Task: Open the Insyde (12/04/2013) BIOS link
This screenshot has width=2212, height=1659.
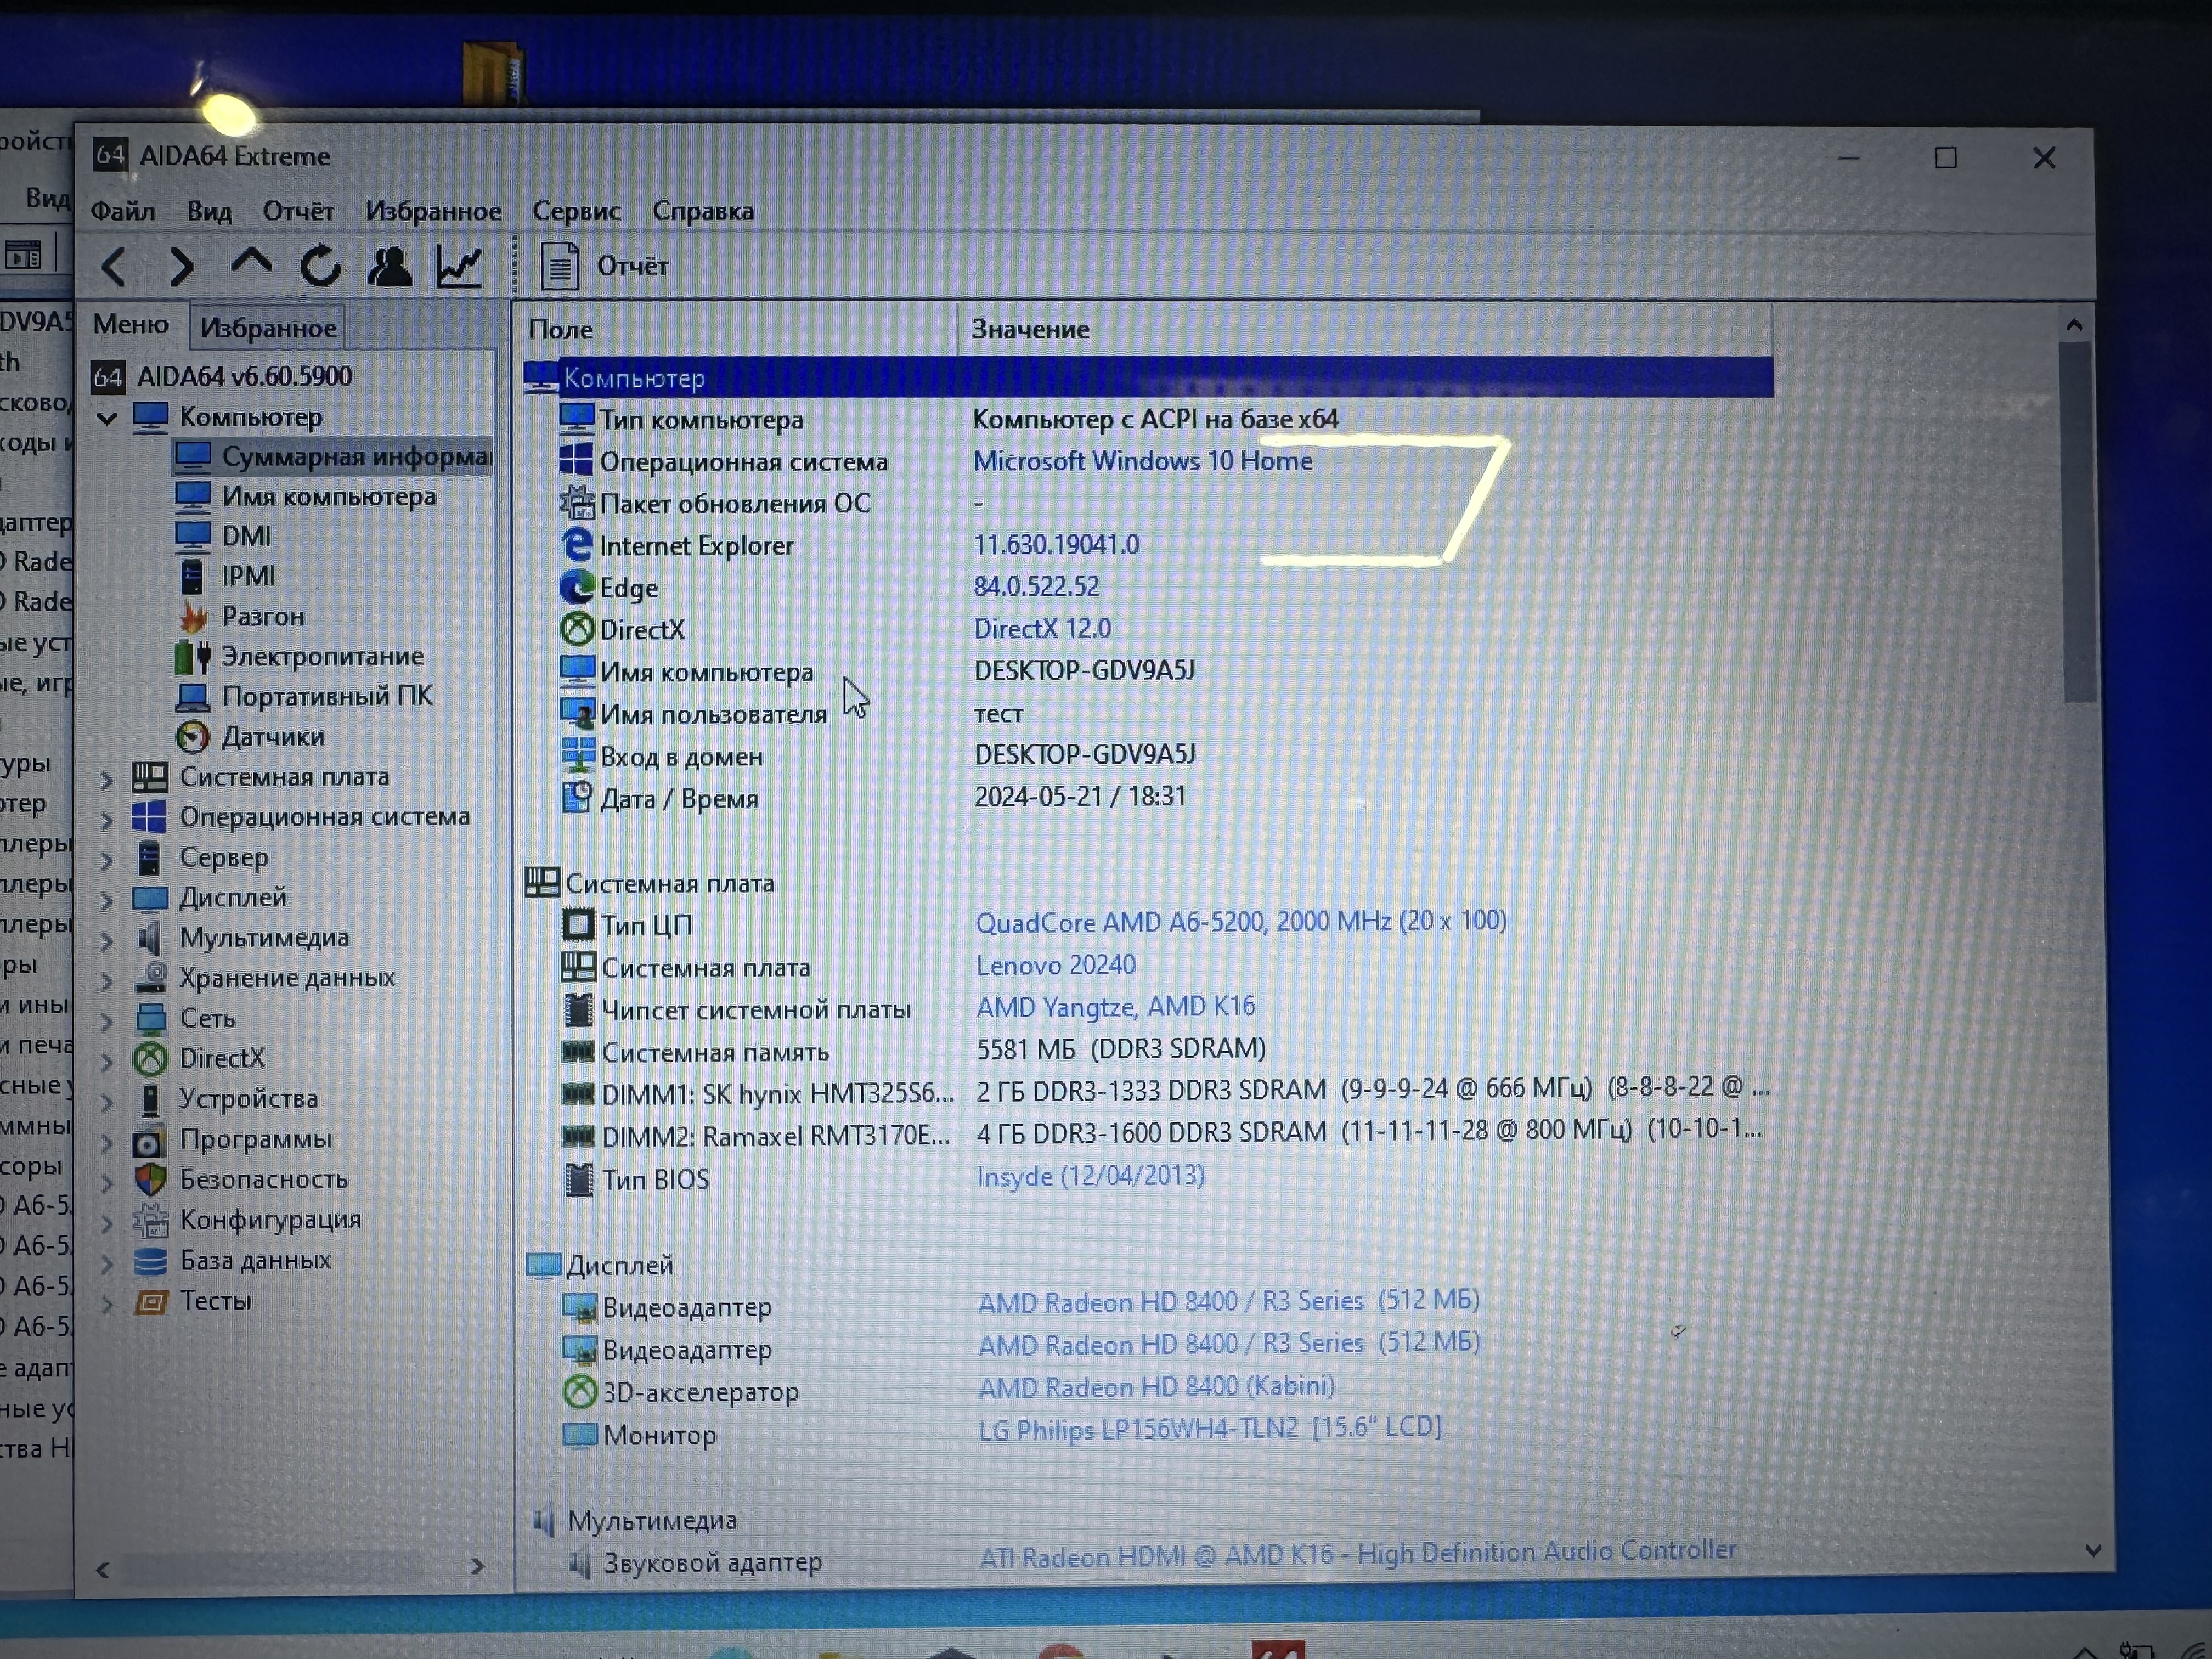Action: point(1090,1176)
